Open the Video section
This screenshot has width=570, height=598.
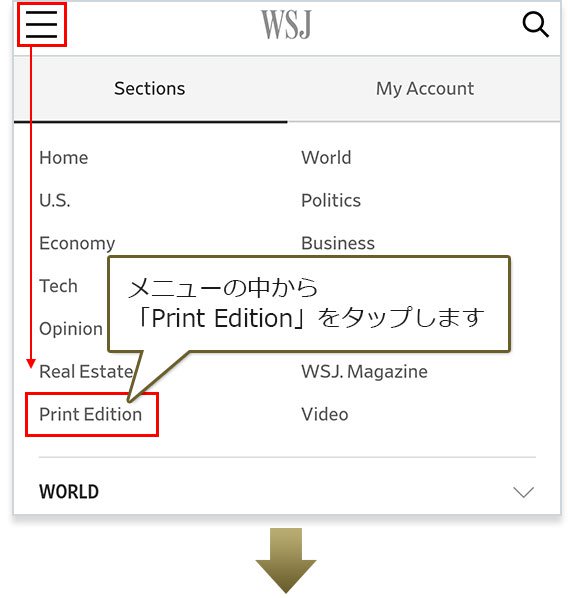point(325,415)
